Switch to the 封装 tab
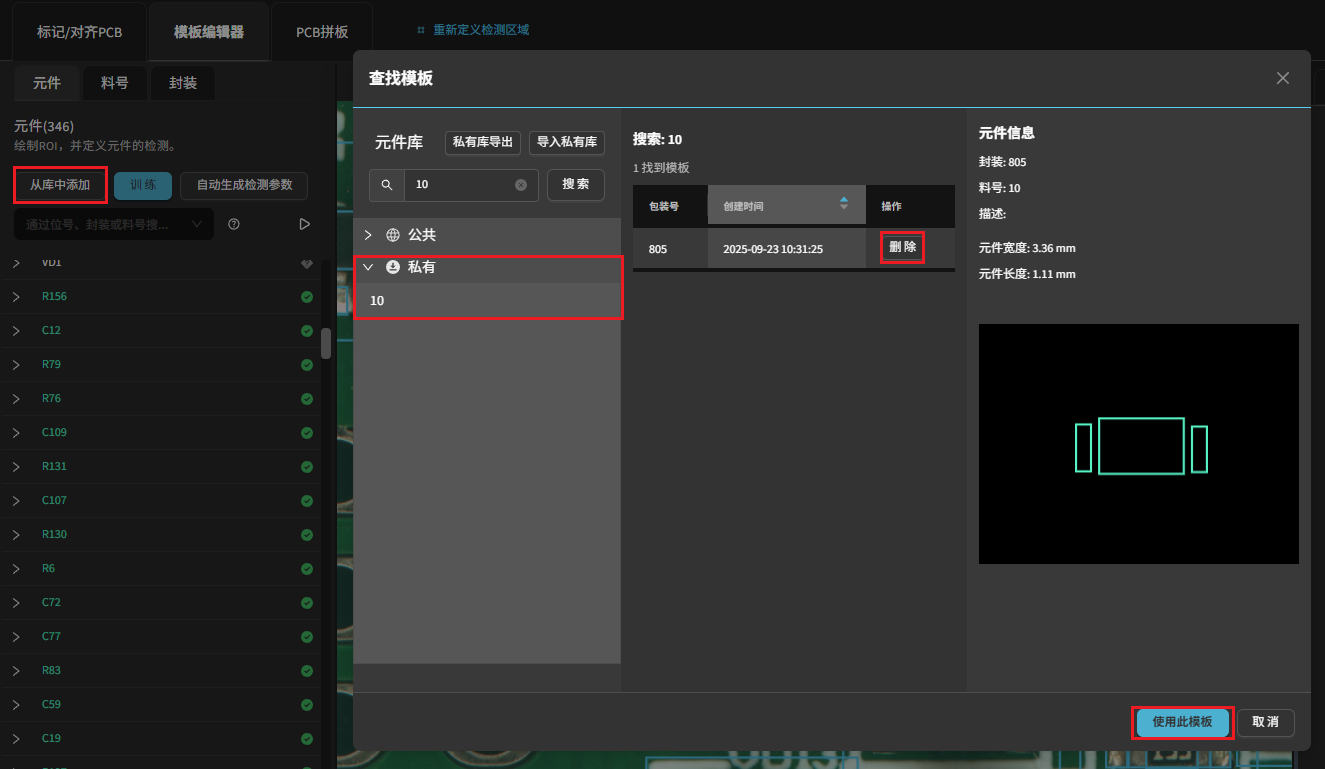 (x=183, y=83)
